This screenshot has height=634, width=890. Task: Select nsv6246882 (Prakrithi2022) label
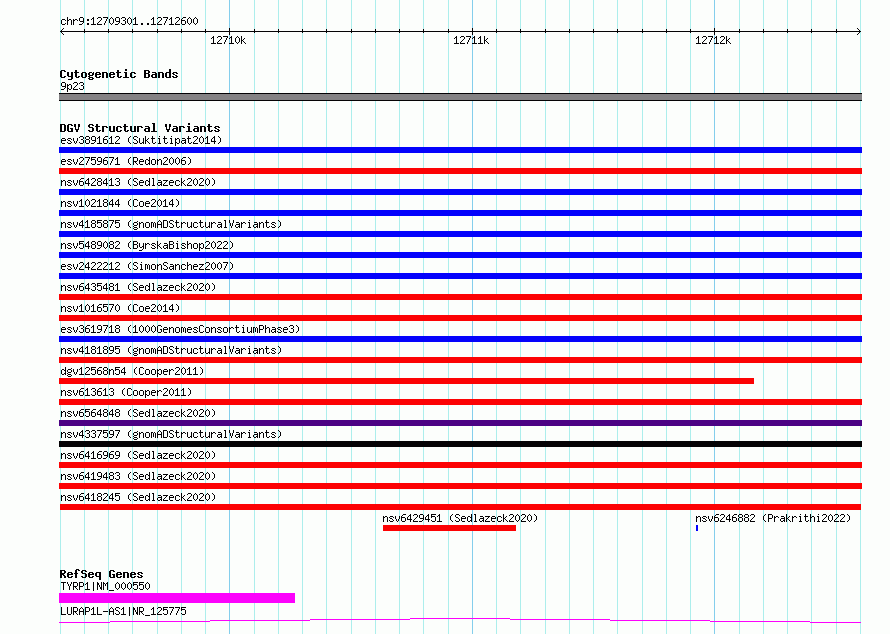(773, 518)
